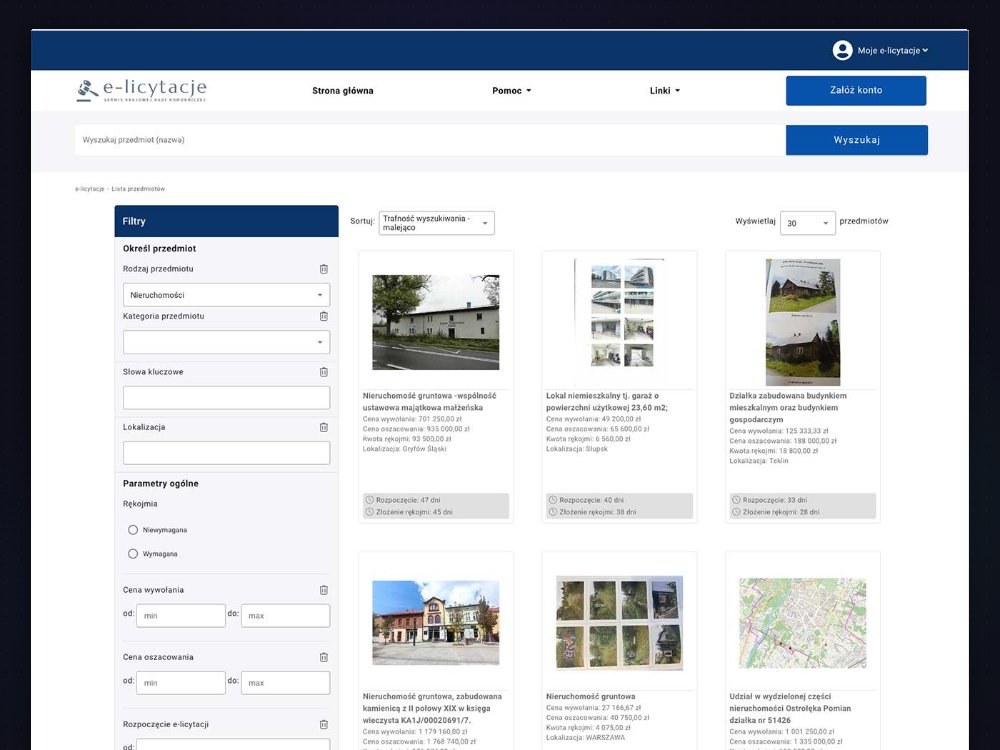Open the Linki menu

pyautogui.click(x=665, y=91)
